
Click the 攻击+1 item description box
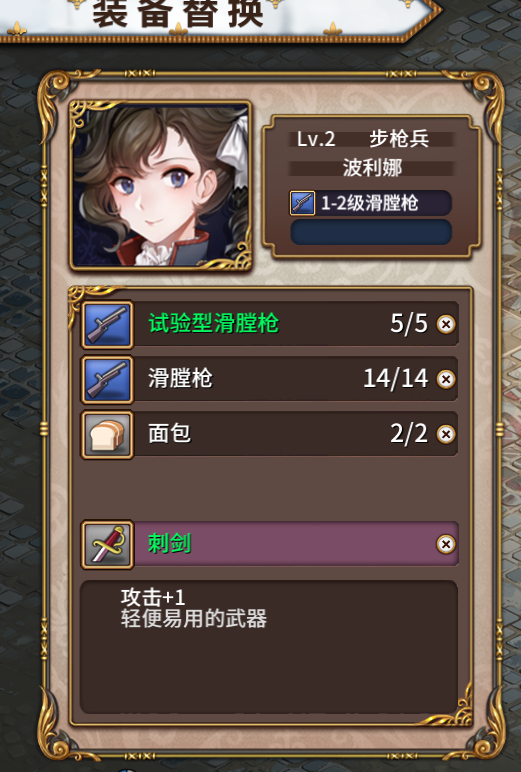point(269,647)
